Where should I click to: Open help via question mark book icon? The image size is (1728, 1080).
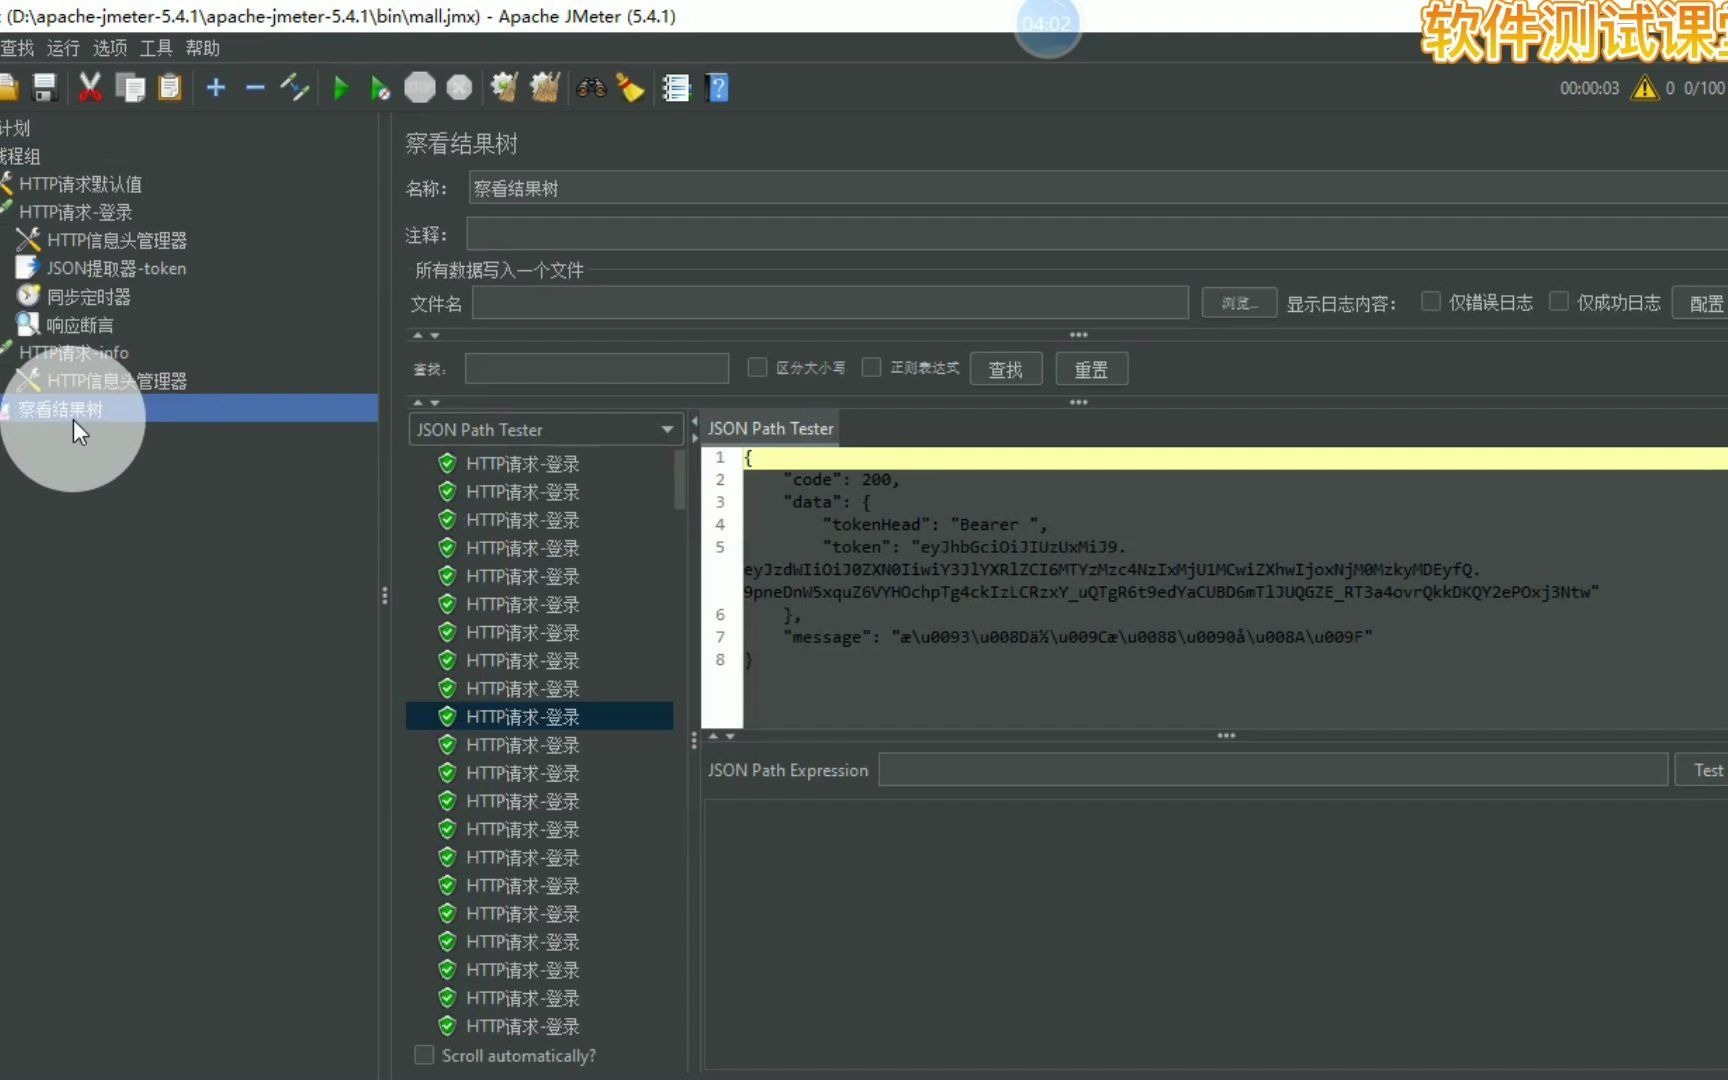pyautogui.click(x=717, y=88)
